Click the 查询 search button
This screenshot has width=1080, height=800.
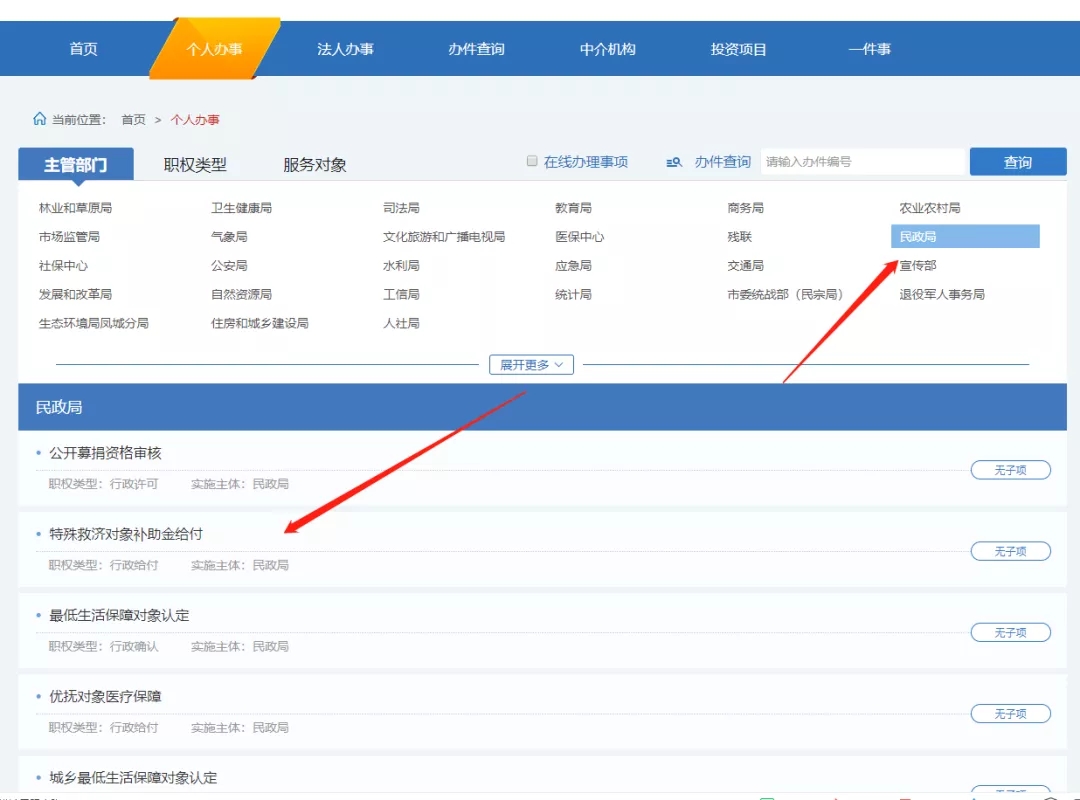1018,161
